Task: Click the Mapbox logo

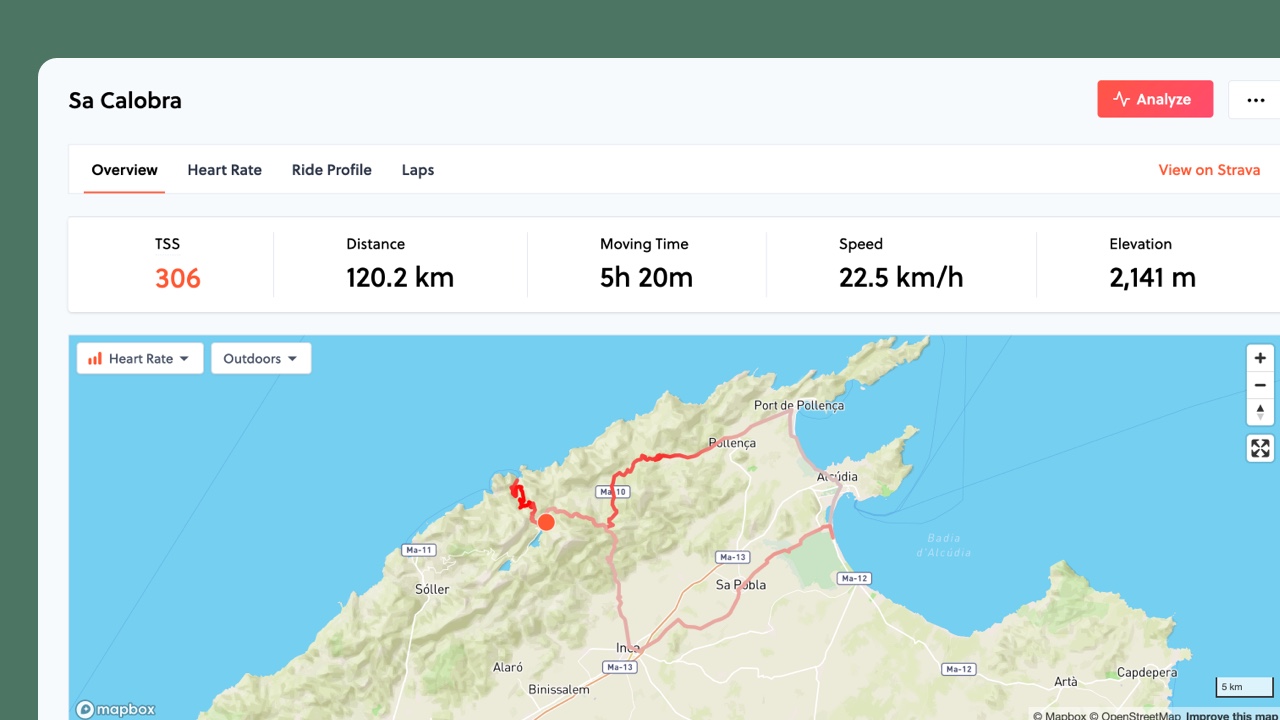Action: [x=115, y=709]
